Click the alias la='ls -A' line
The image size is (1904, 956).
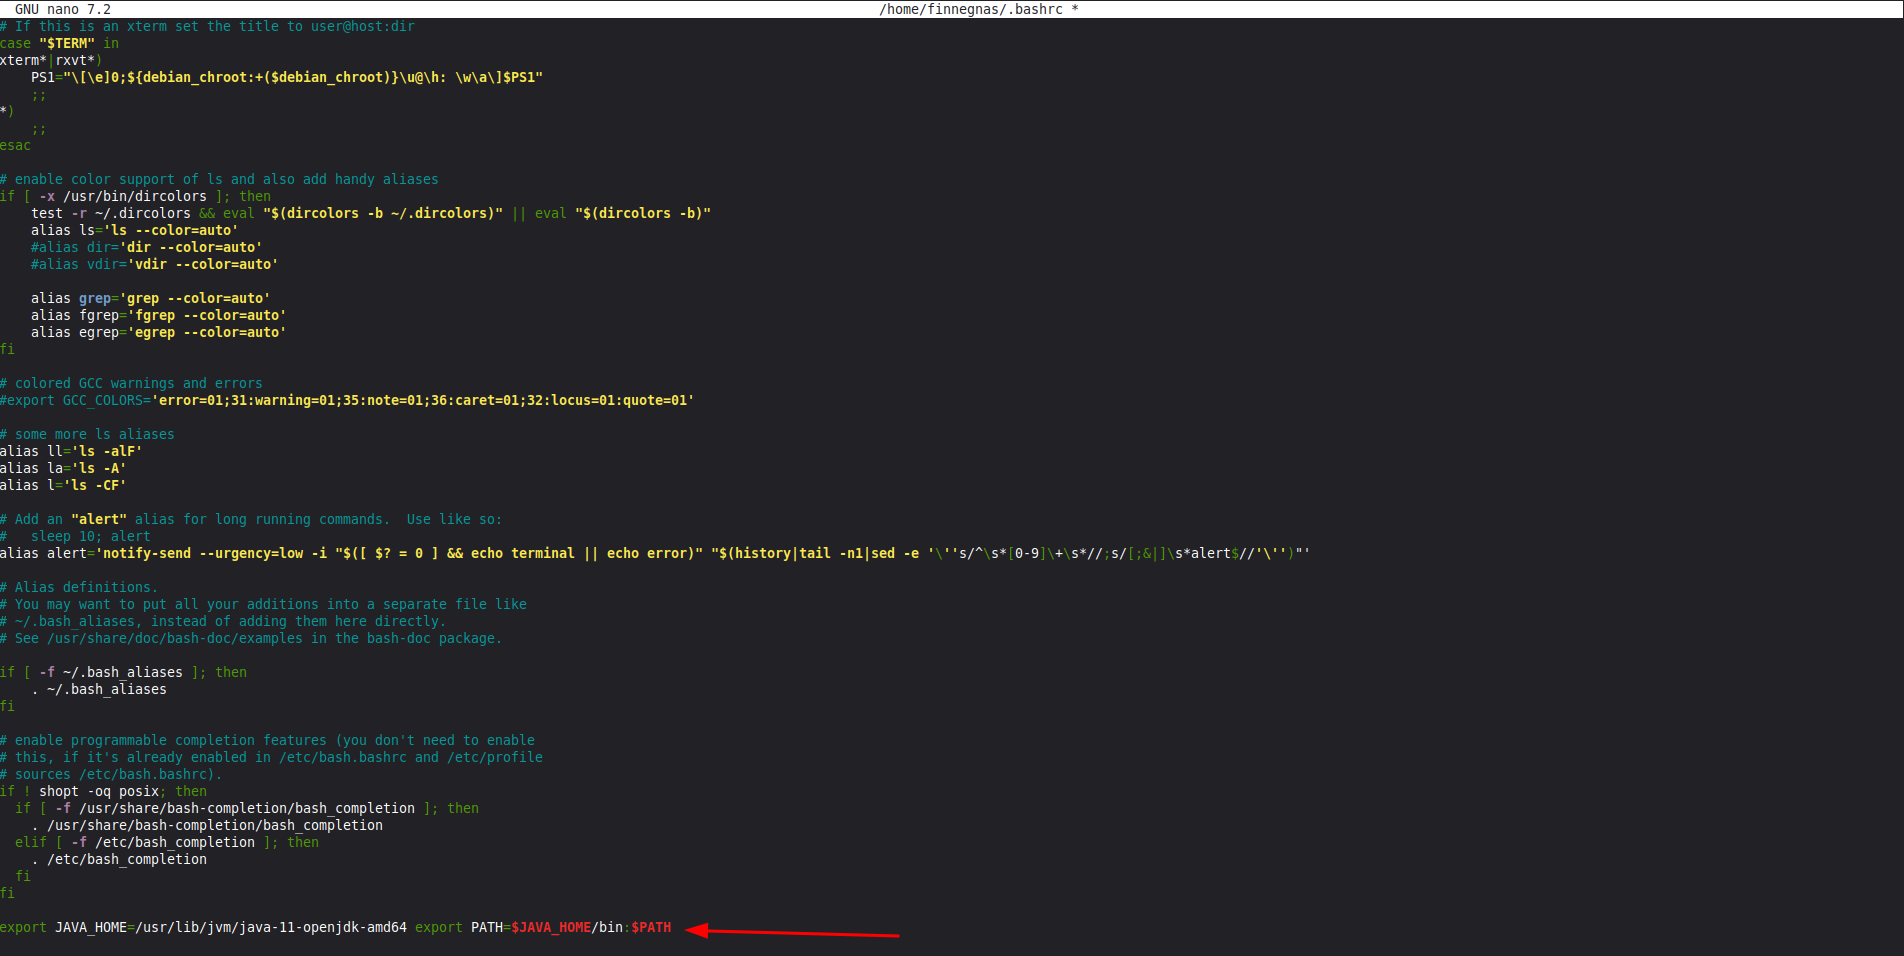(63, 468)
